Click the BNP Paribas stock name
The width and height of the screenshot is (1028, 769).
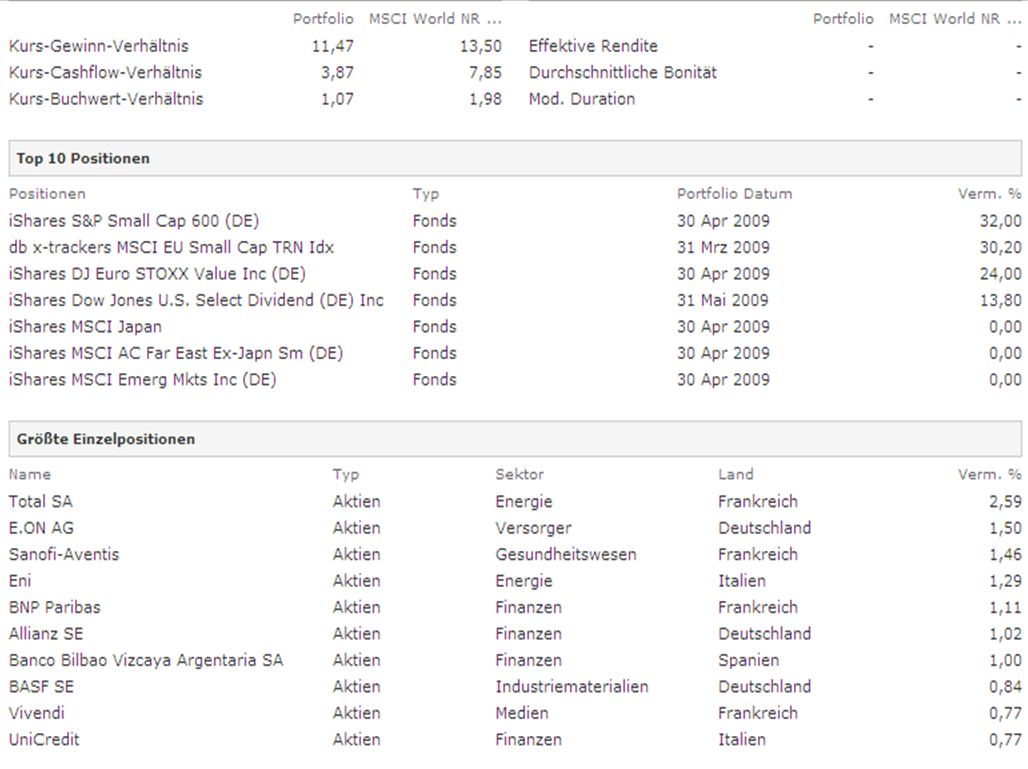55,607
